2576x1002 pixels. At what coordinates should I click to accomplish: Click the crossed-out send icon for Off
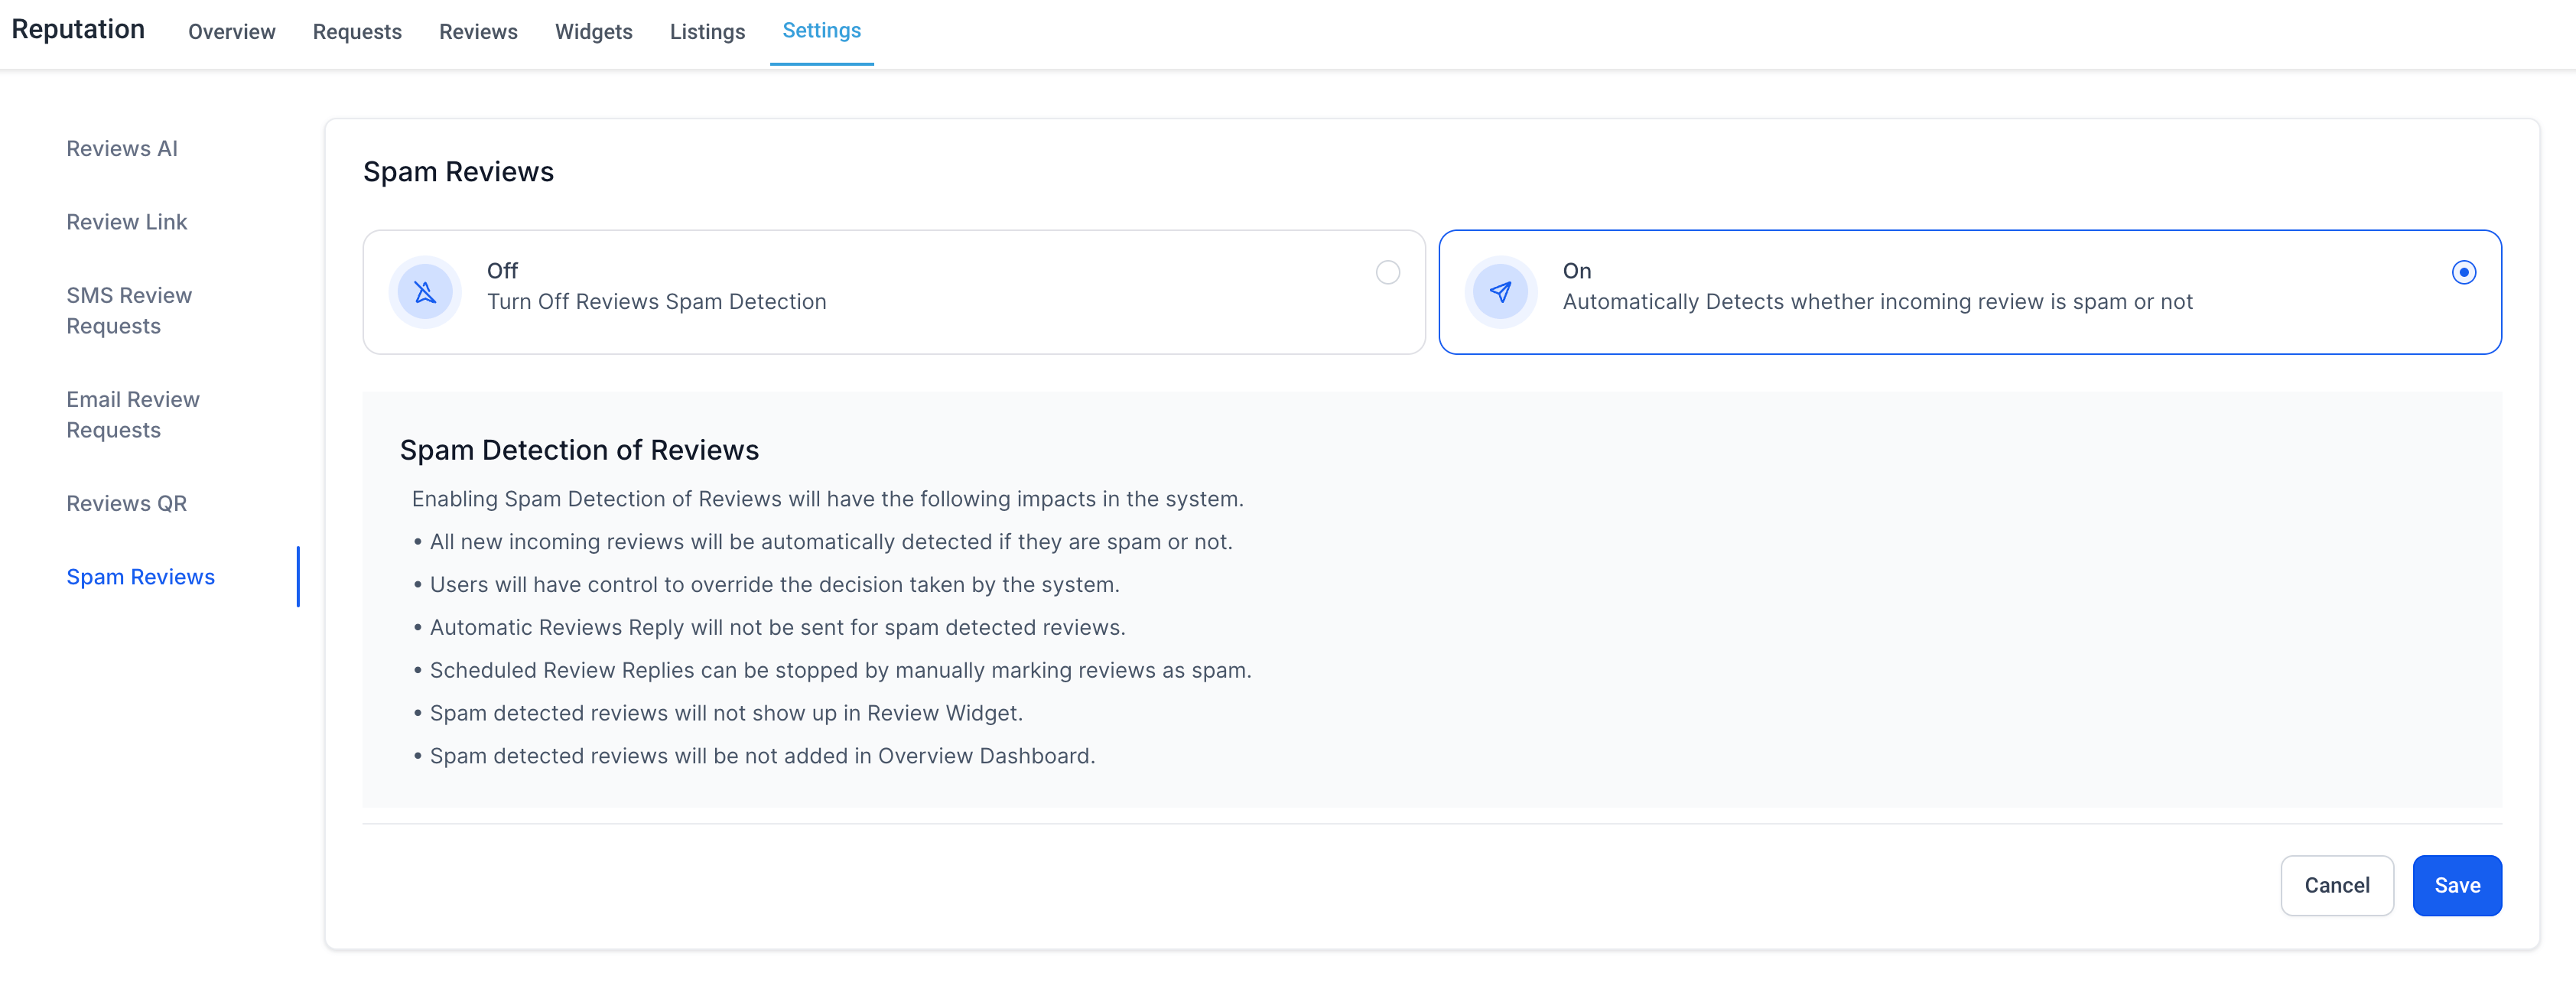coord(425,292)
